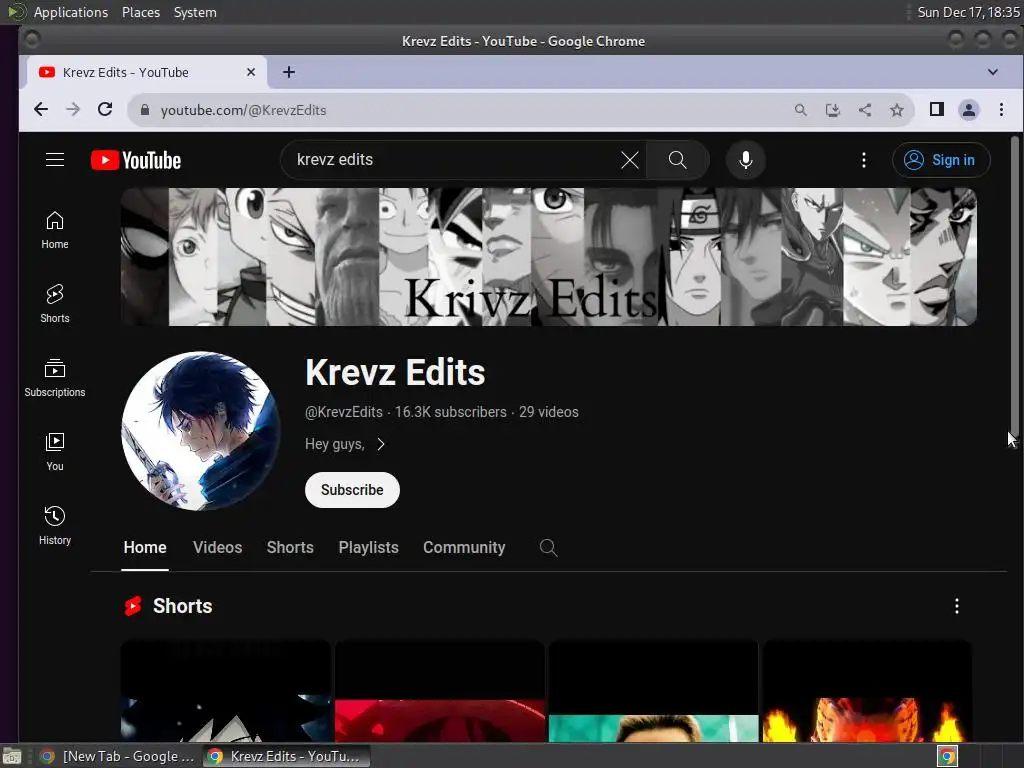Open the Places menu

[x=140, y=12]
